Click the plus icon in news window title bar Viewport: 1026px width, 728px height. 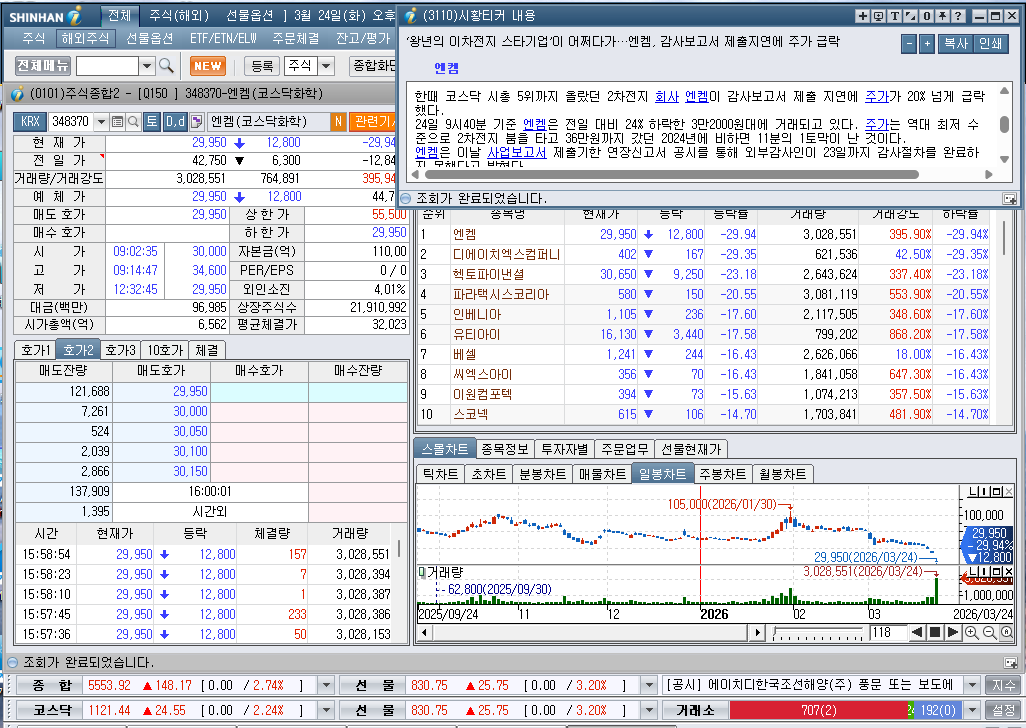(x=863, y=16)
